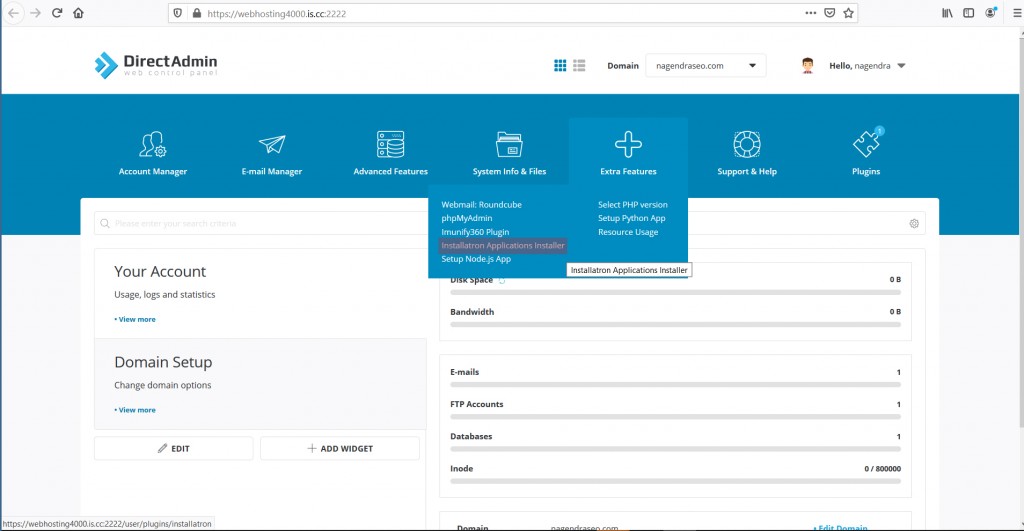Click the E-mails usage bar
Viewport: 1024px width, 531px height.
[675, 385]
